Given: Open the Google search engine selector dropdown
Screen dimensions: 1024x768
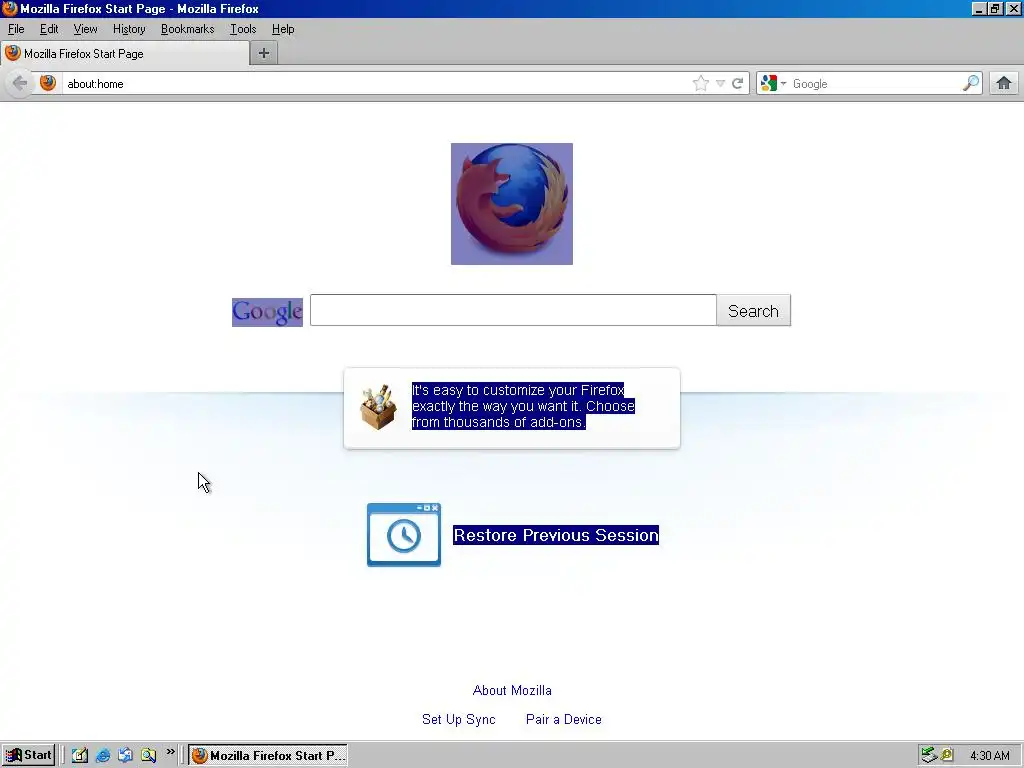Looking at the screenshot, I should pyautogui.click(x=773, y=84).
